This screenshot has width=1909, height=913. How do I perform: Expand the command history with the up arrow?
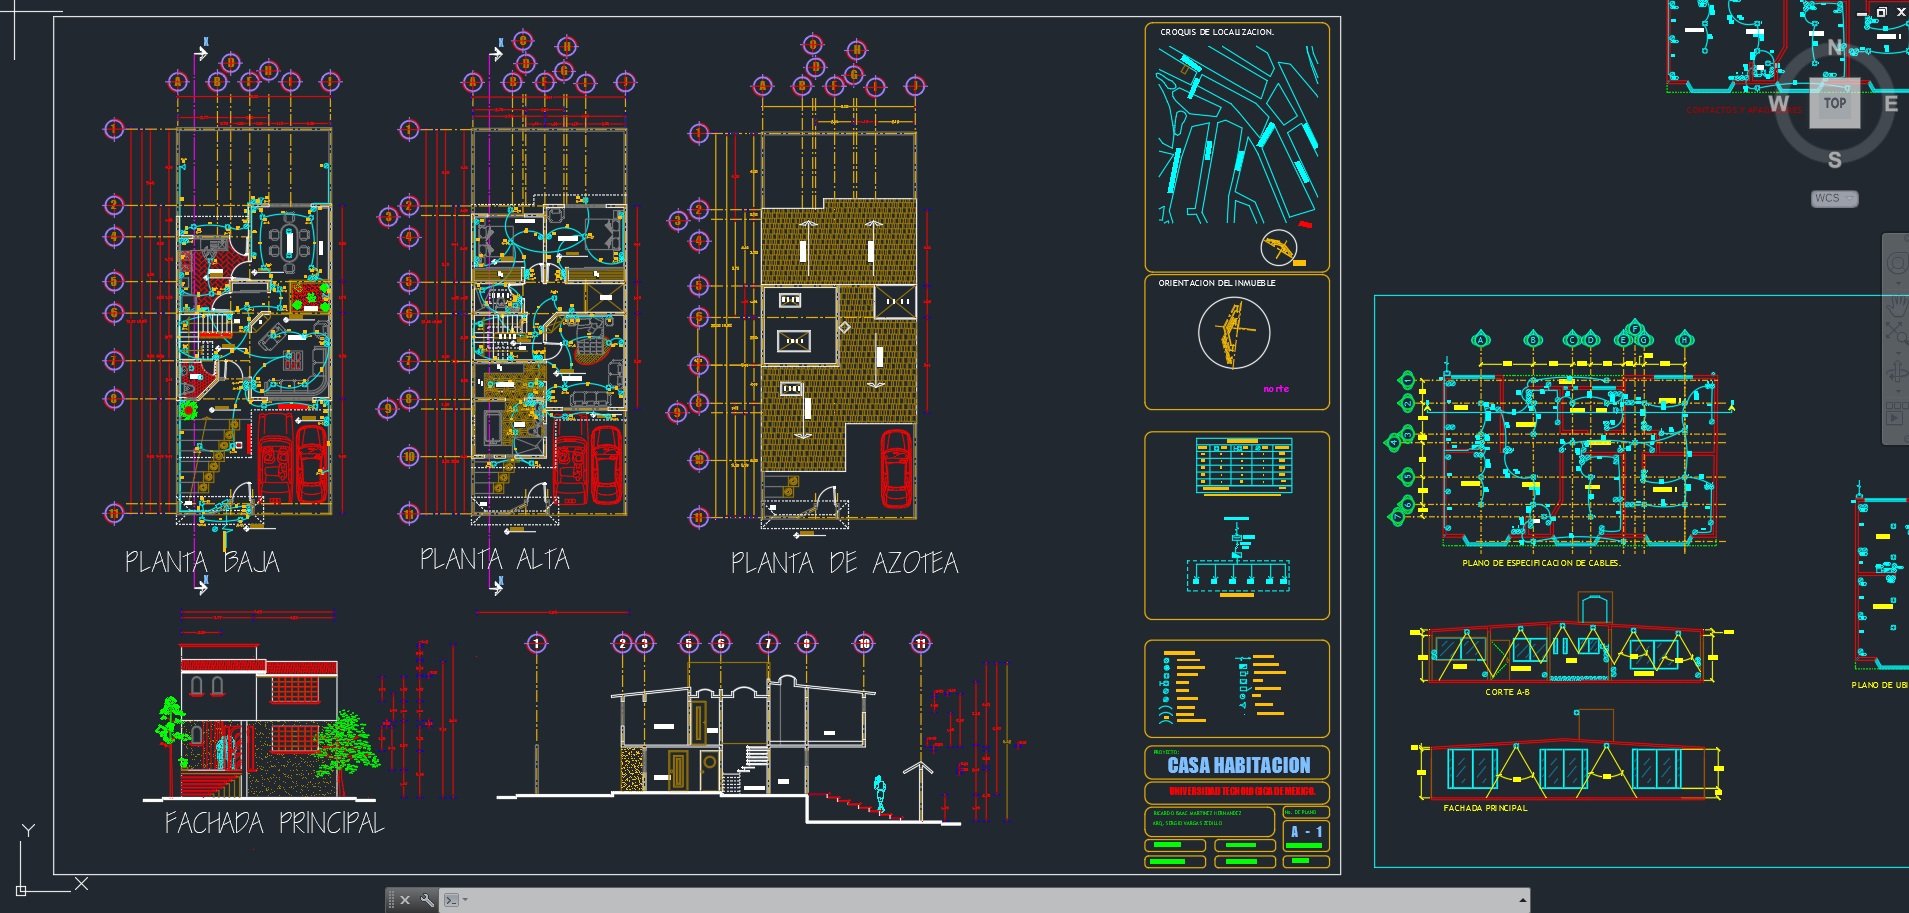1525,898
